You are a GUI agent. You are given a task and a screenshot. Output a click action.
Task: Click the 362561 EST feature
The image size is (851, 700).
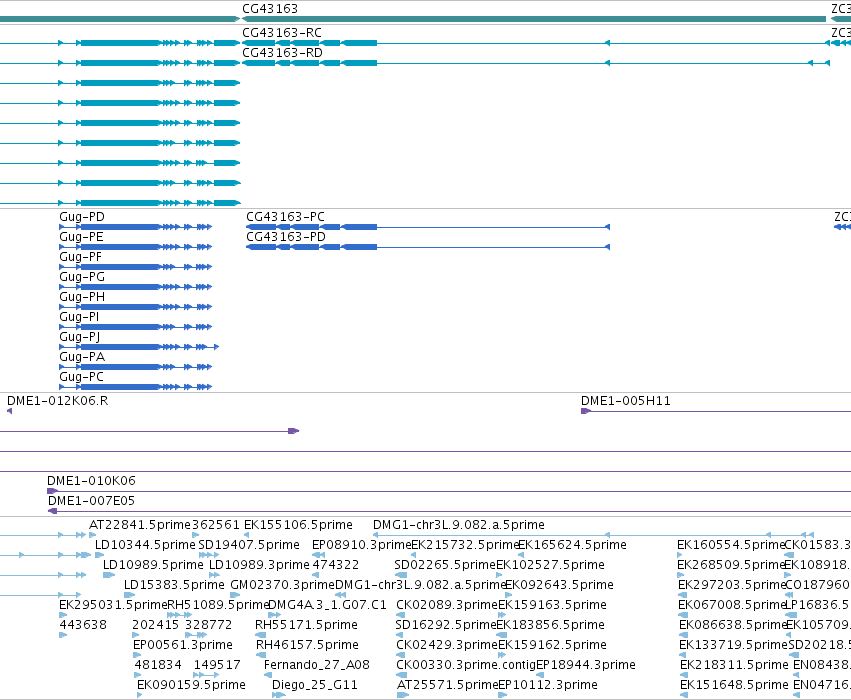click(196, 535)
